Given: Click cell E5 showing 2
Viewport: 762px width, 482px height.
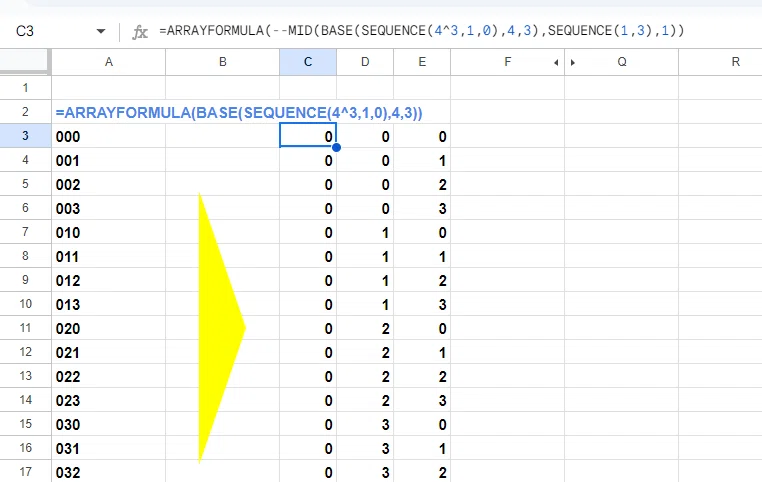Looking at the screenshot, I should pos(422,184).
